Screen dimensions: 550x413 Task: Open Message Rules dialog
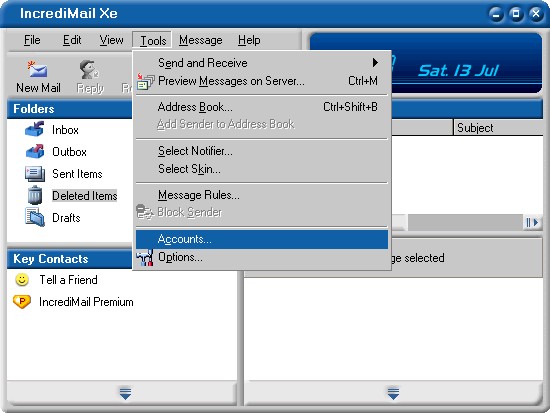click(x=262, y=195)
